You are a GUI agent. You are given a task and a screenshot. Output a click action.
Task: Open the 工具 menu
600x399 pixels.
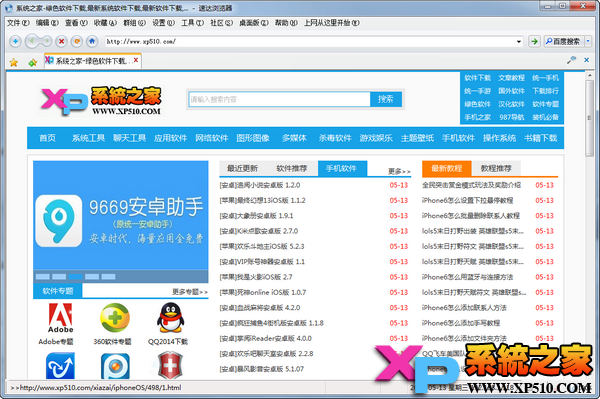click(192, 23)
